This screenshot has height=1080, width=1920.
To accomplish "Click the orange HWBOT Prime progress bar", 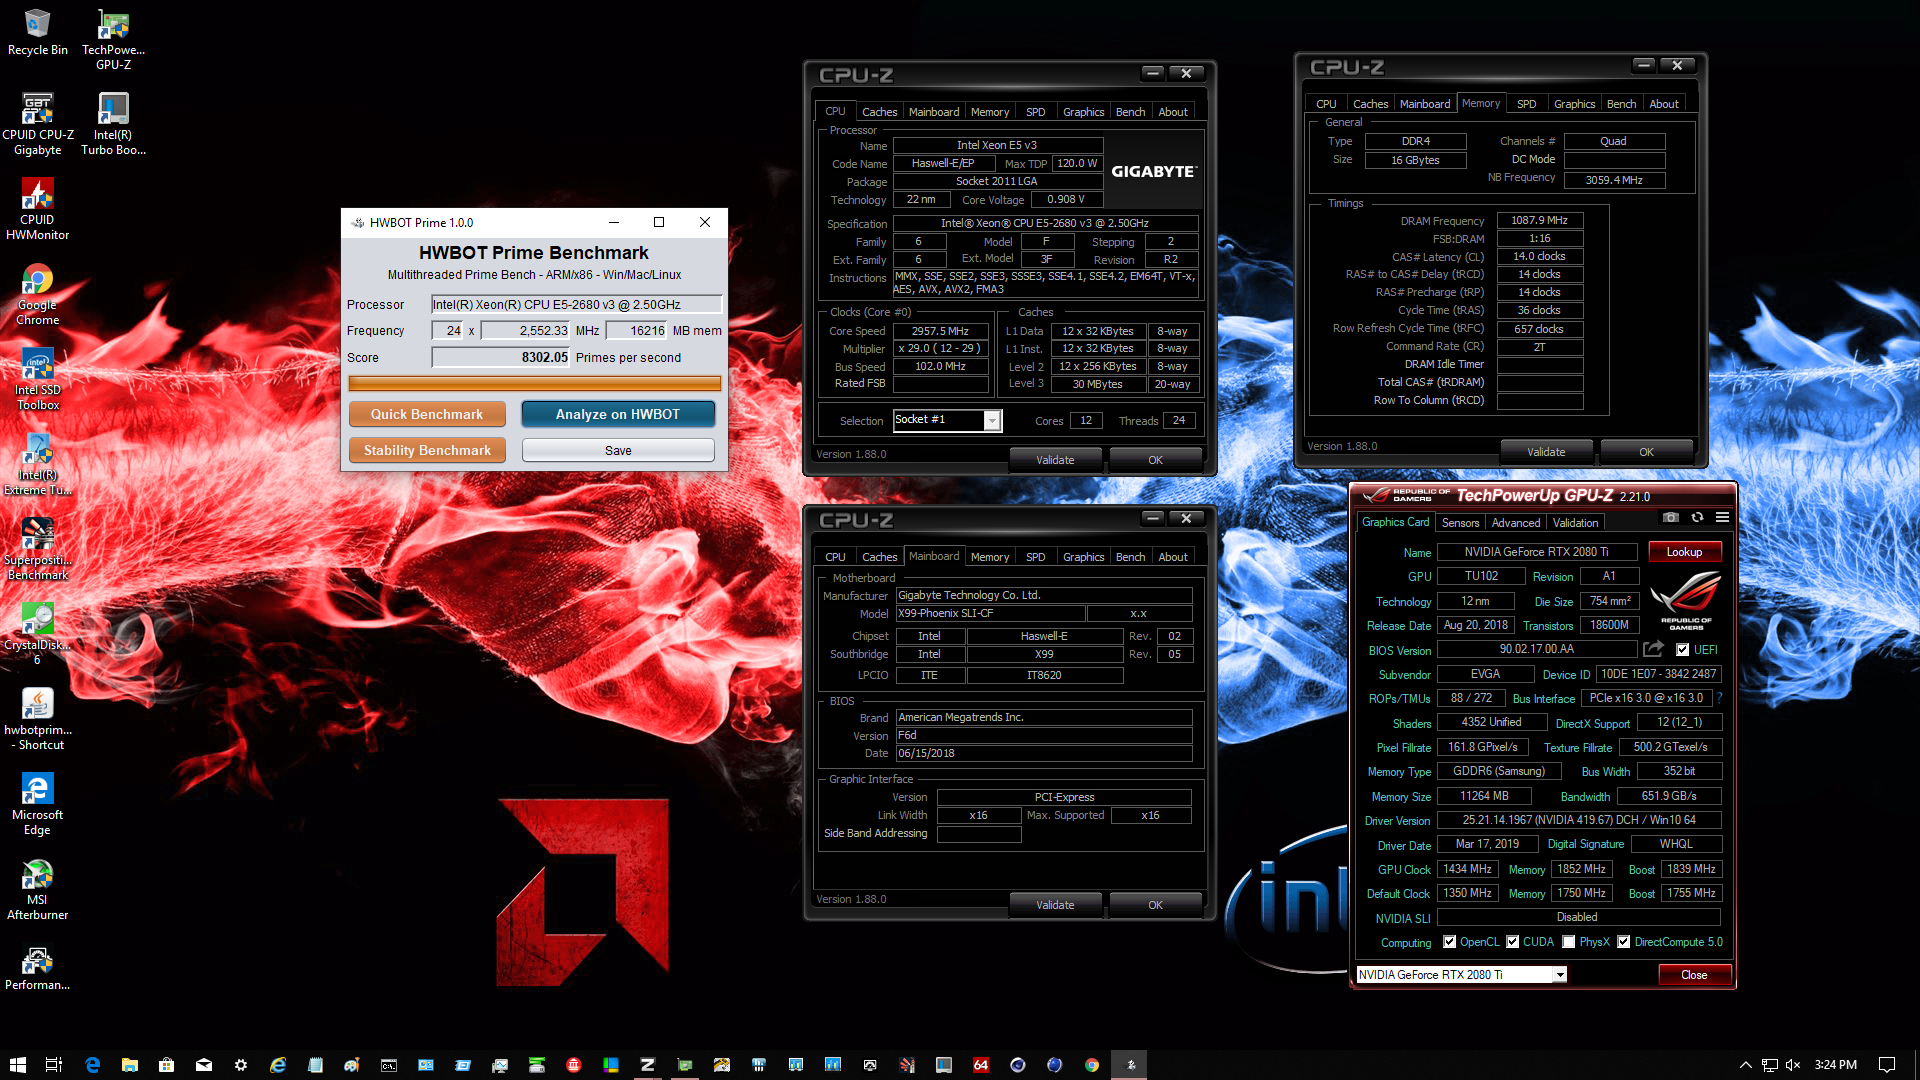I will pos(535,383).
